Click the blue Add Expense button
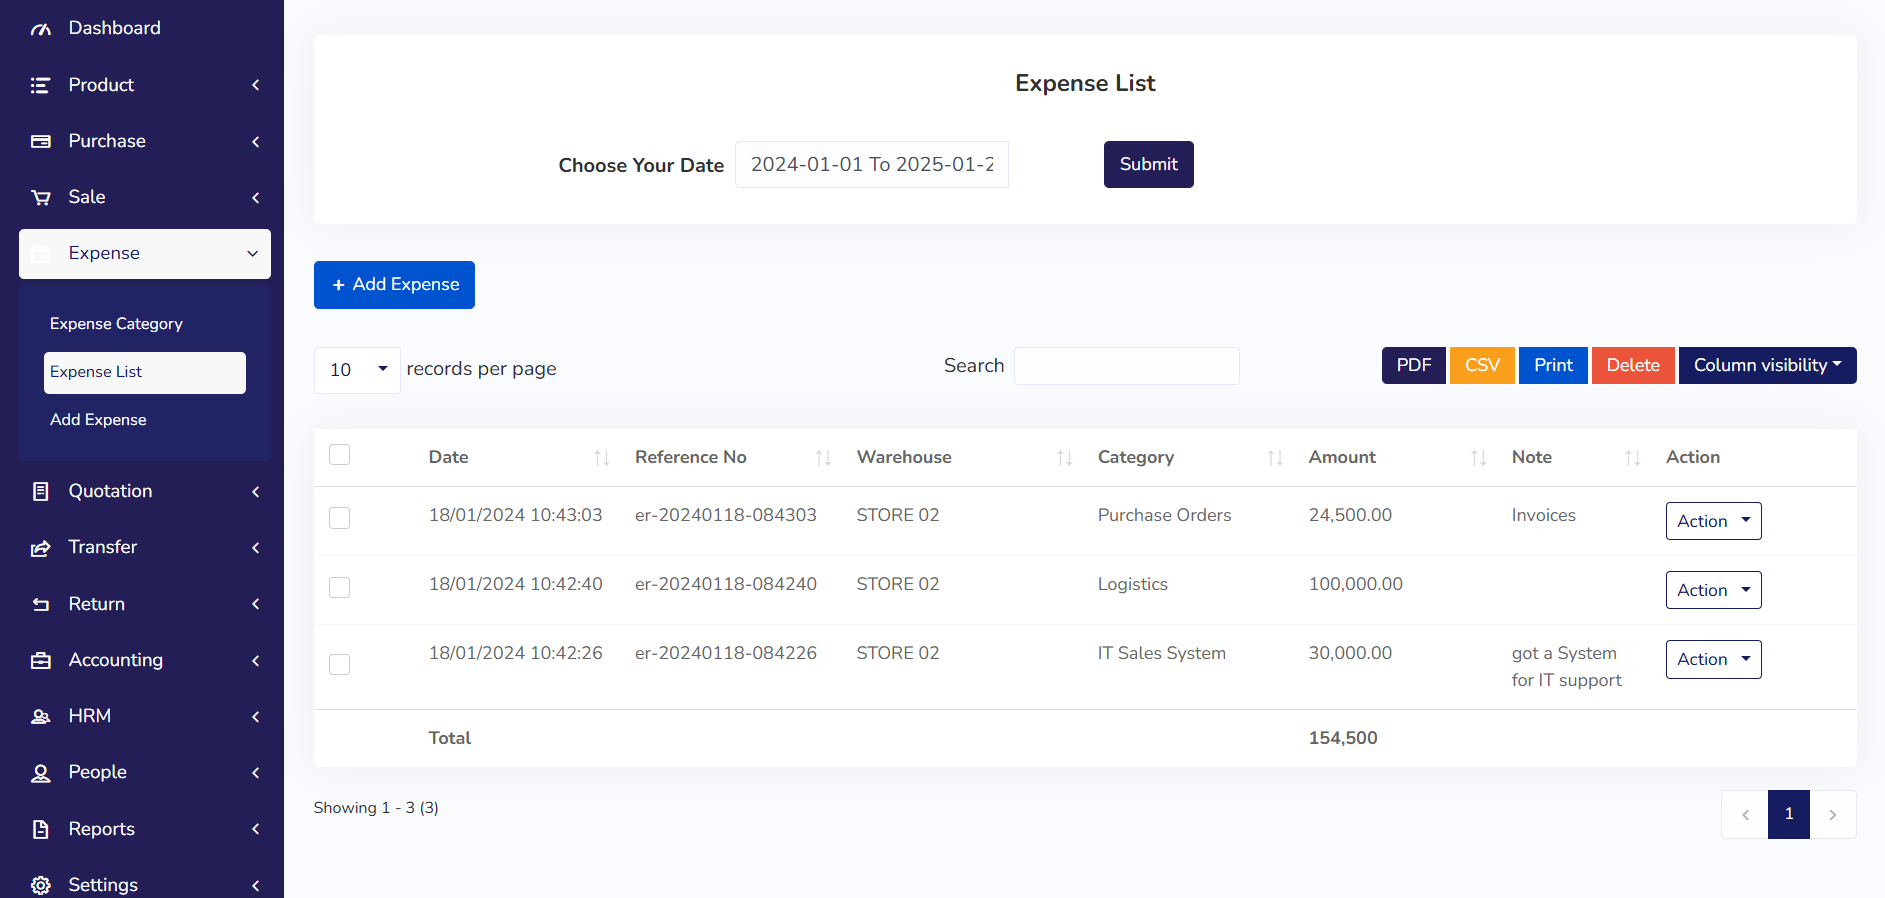1885x898 pixels. (394, 285)
